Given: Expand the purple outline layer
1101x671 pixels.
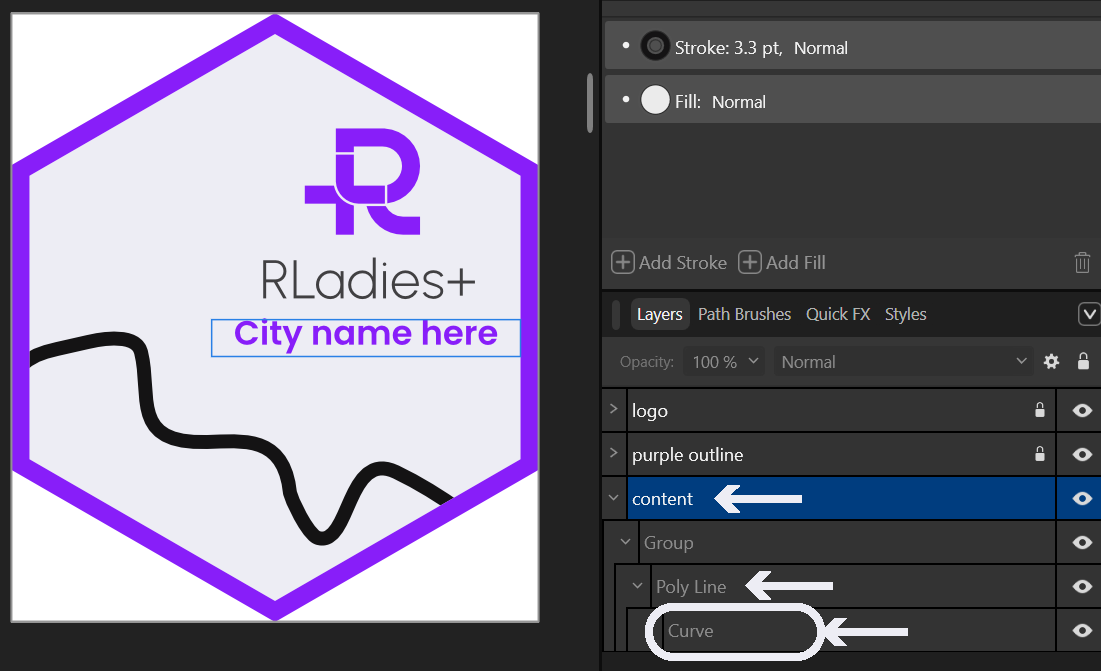Looking at the screenshot, I should (614, 453).
